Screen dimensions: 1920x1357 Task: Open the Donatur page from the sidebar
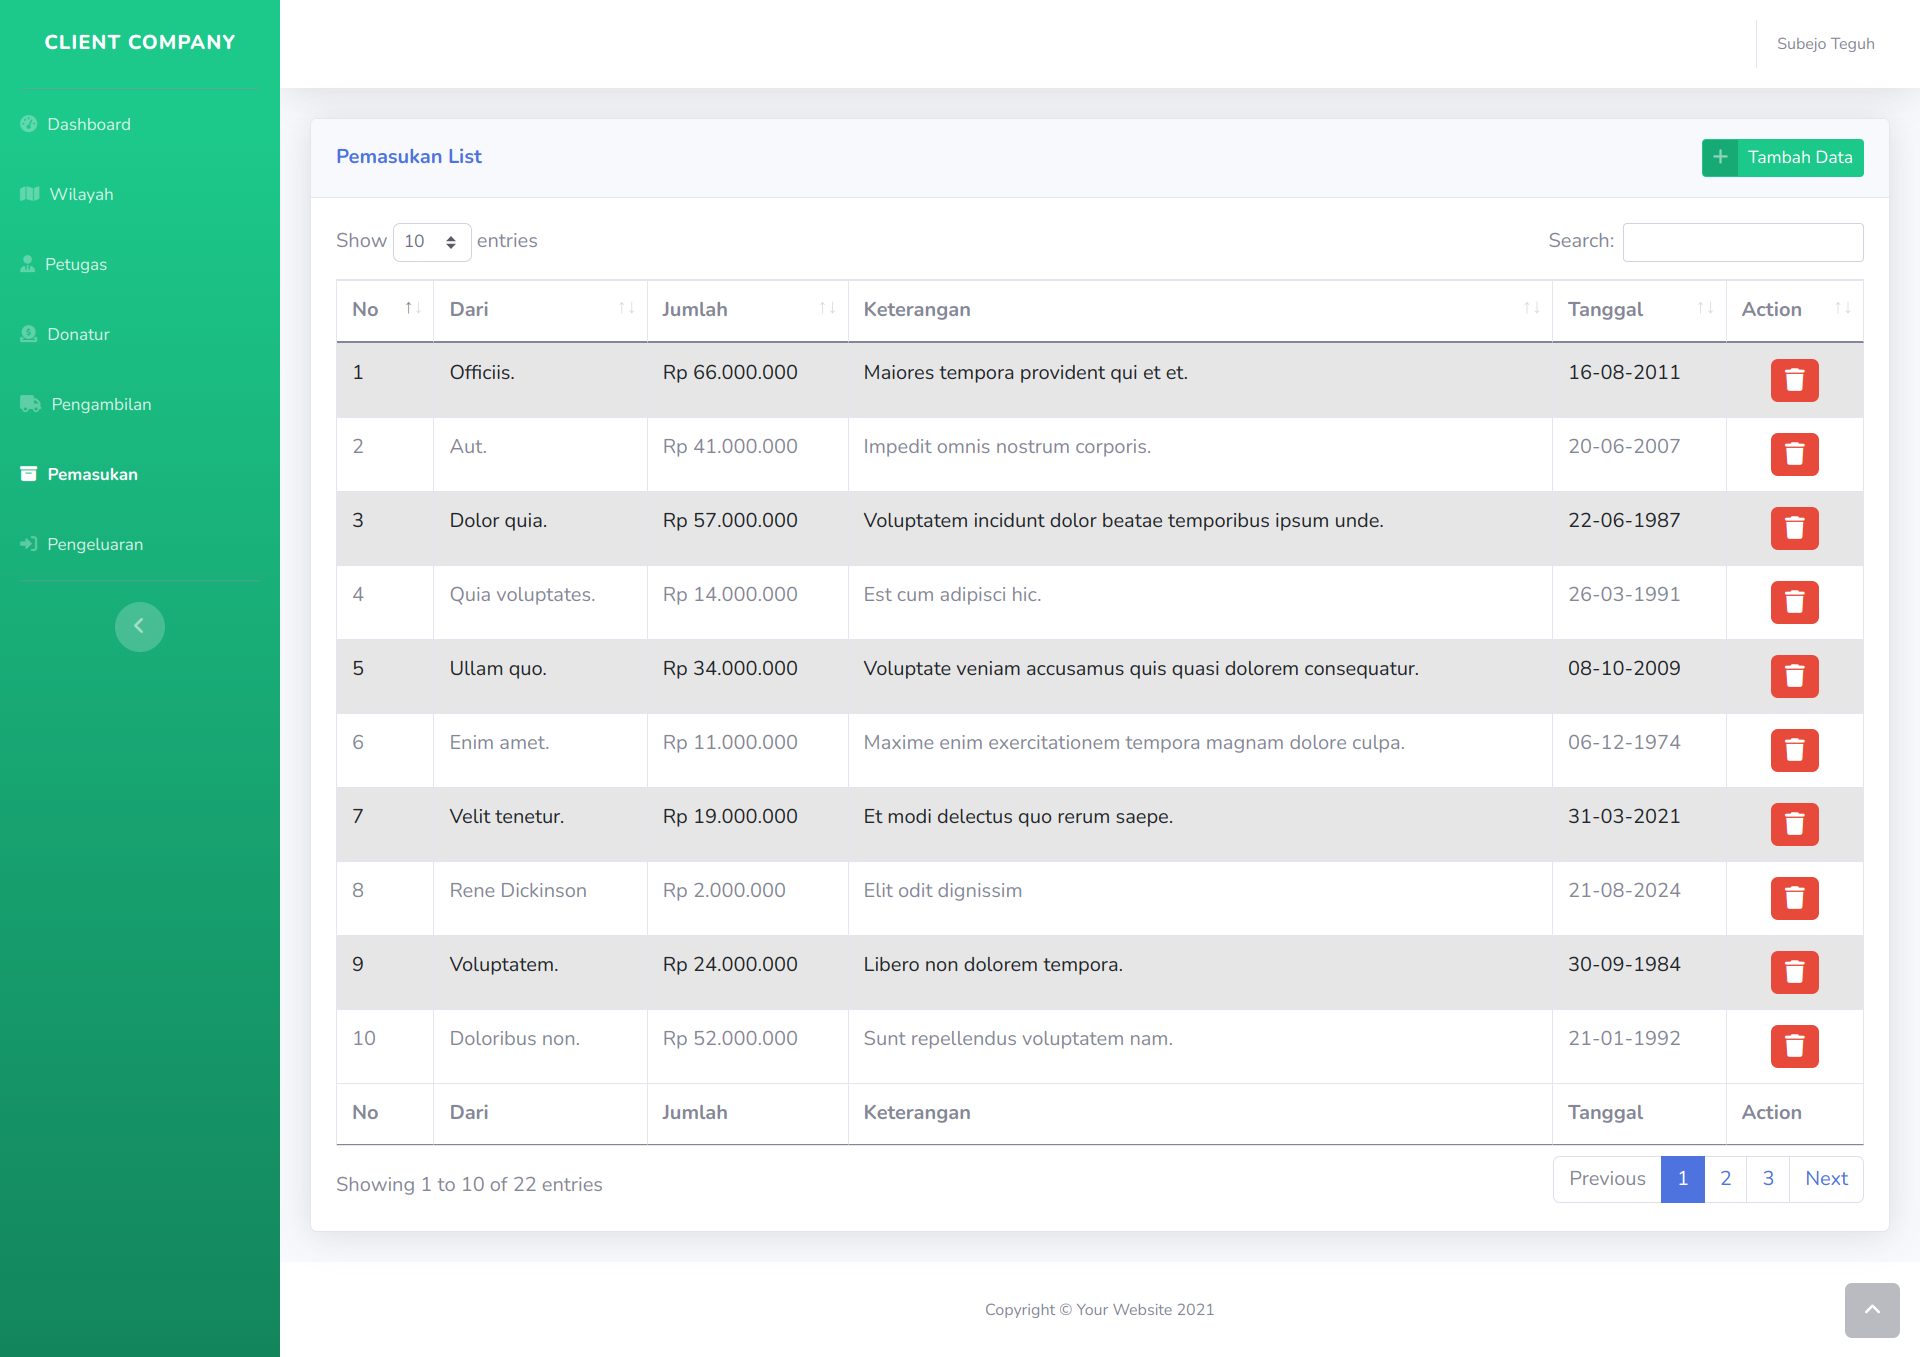tap(78, 334)
